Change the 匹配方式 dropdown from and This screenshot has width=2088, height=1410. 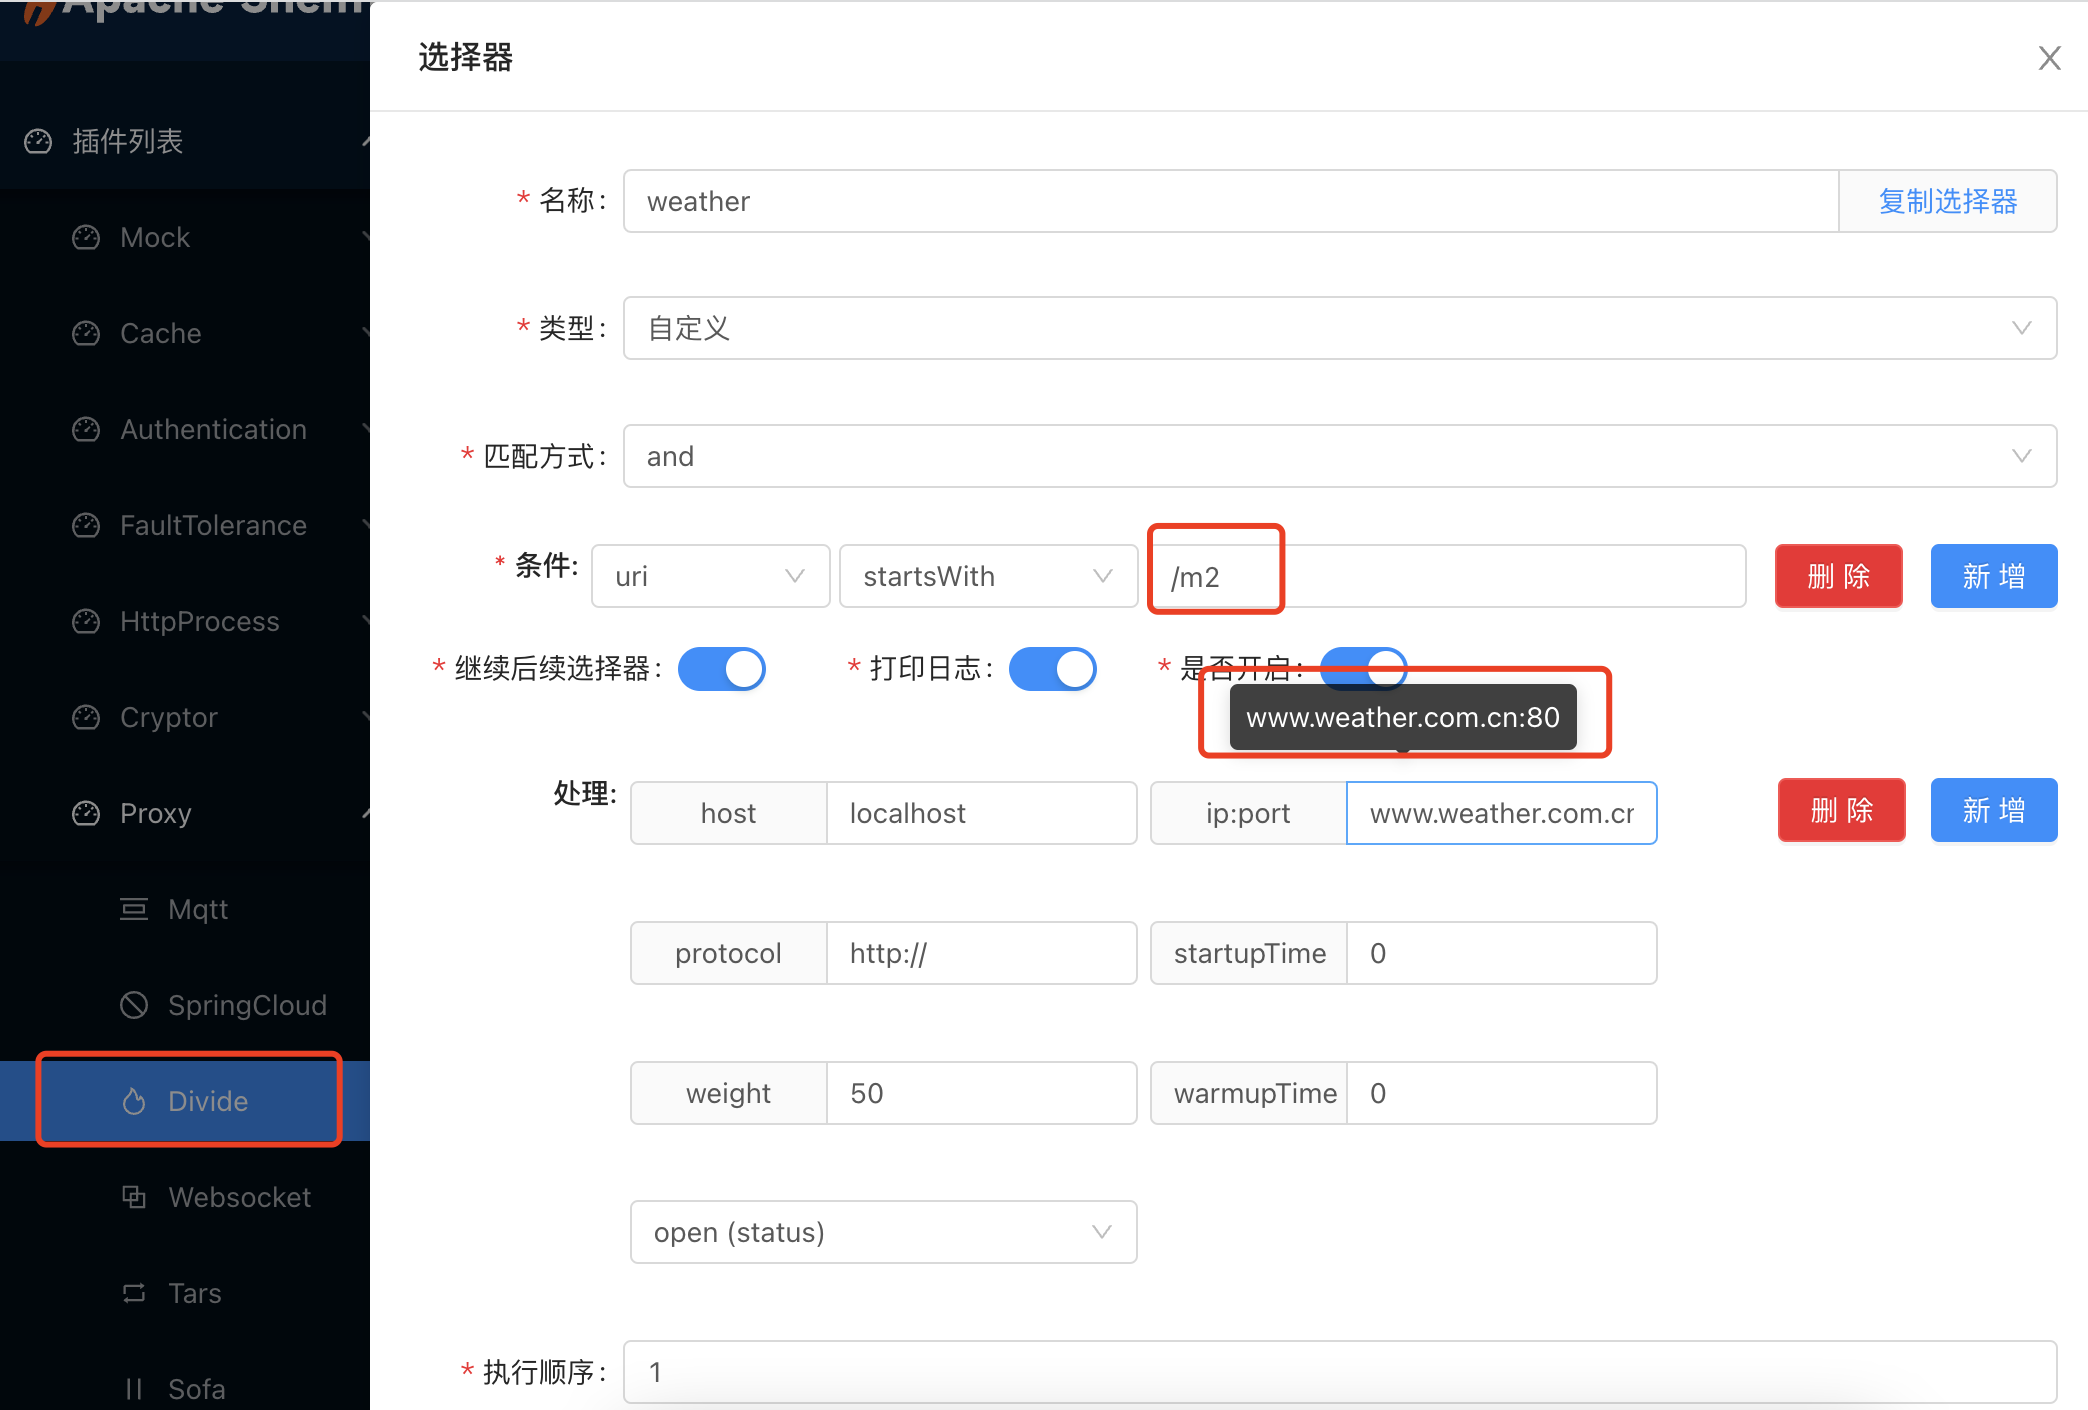click(x=1340, y=456)
